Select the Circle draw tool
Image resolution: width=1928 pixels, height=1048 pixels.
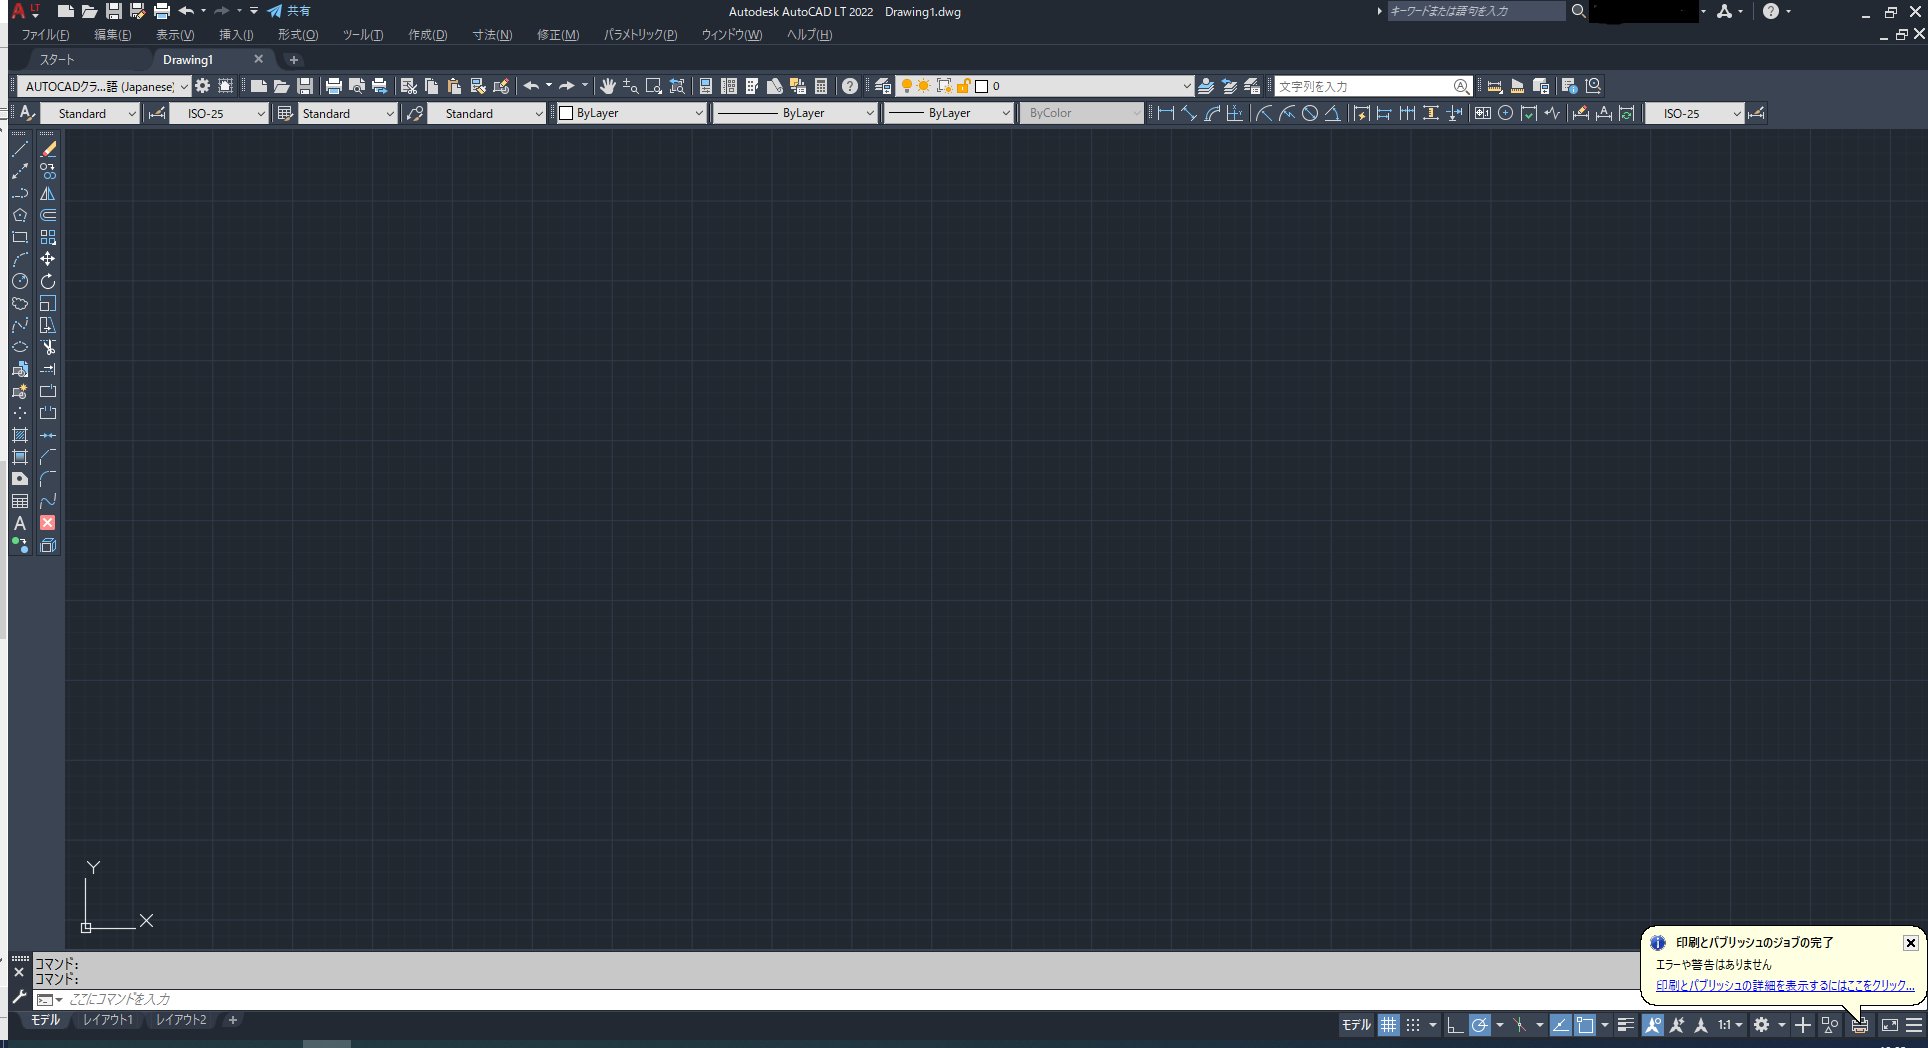[x=20, y=281]
